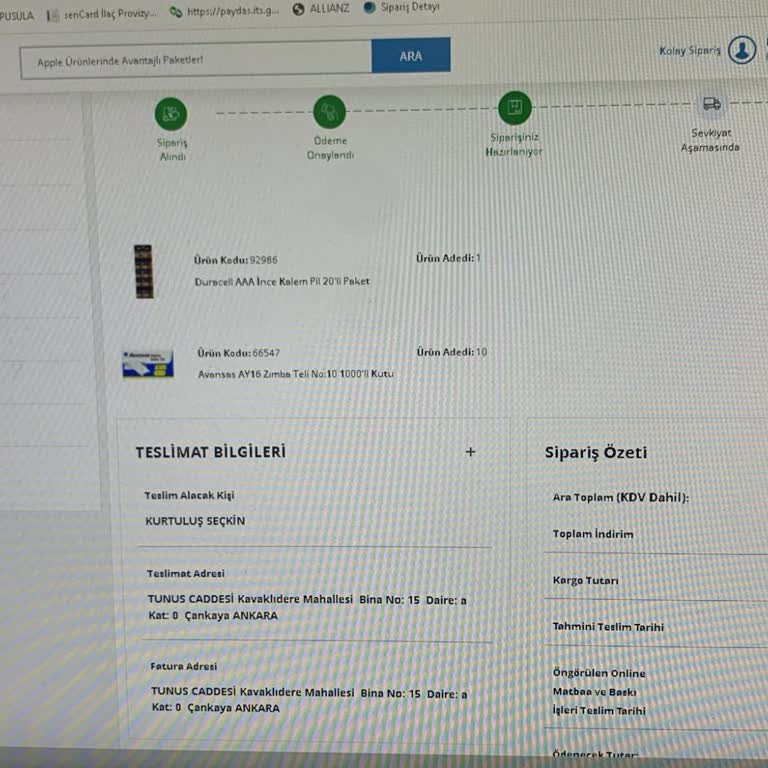The width and height of the screenshot is (768, 768).
Task: Click the Sipariş Özeti heading
Action: pos(596,452)
